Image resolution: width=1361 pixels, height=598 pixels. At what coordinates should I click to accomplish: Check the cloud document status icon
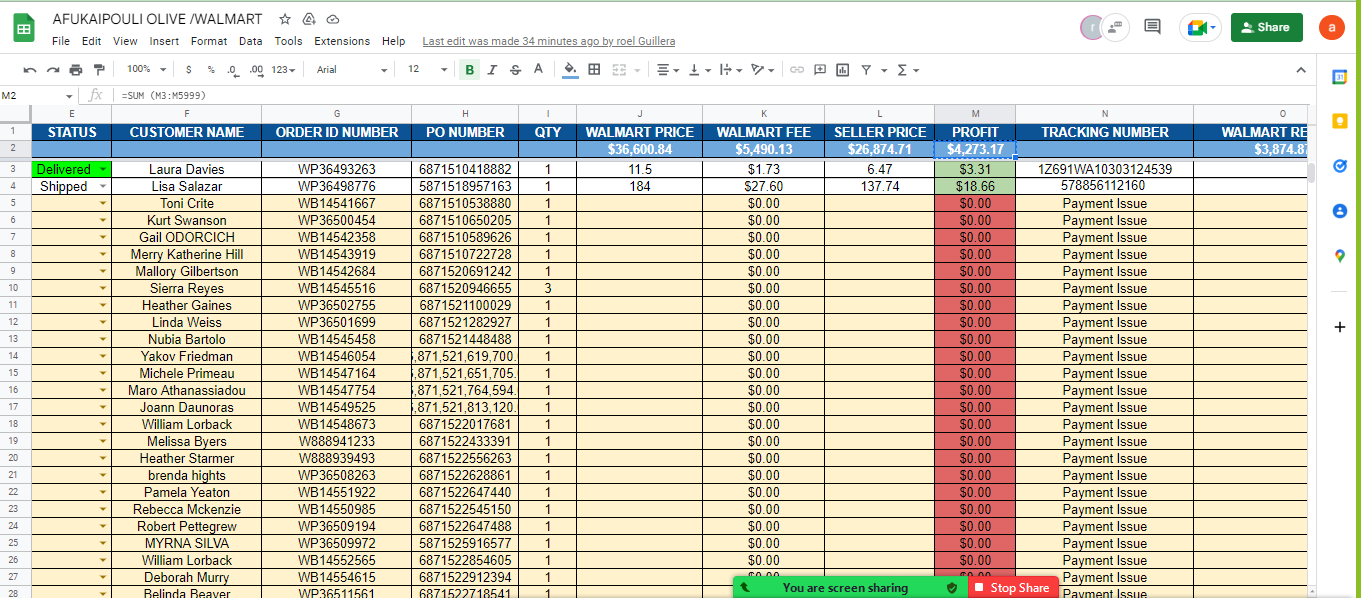click(x=333, y=19)
